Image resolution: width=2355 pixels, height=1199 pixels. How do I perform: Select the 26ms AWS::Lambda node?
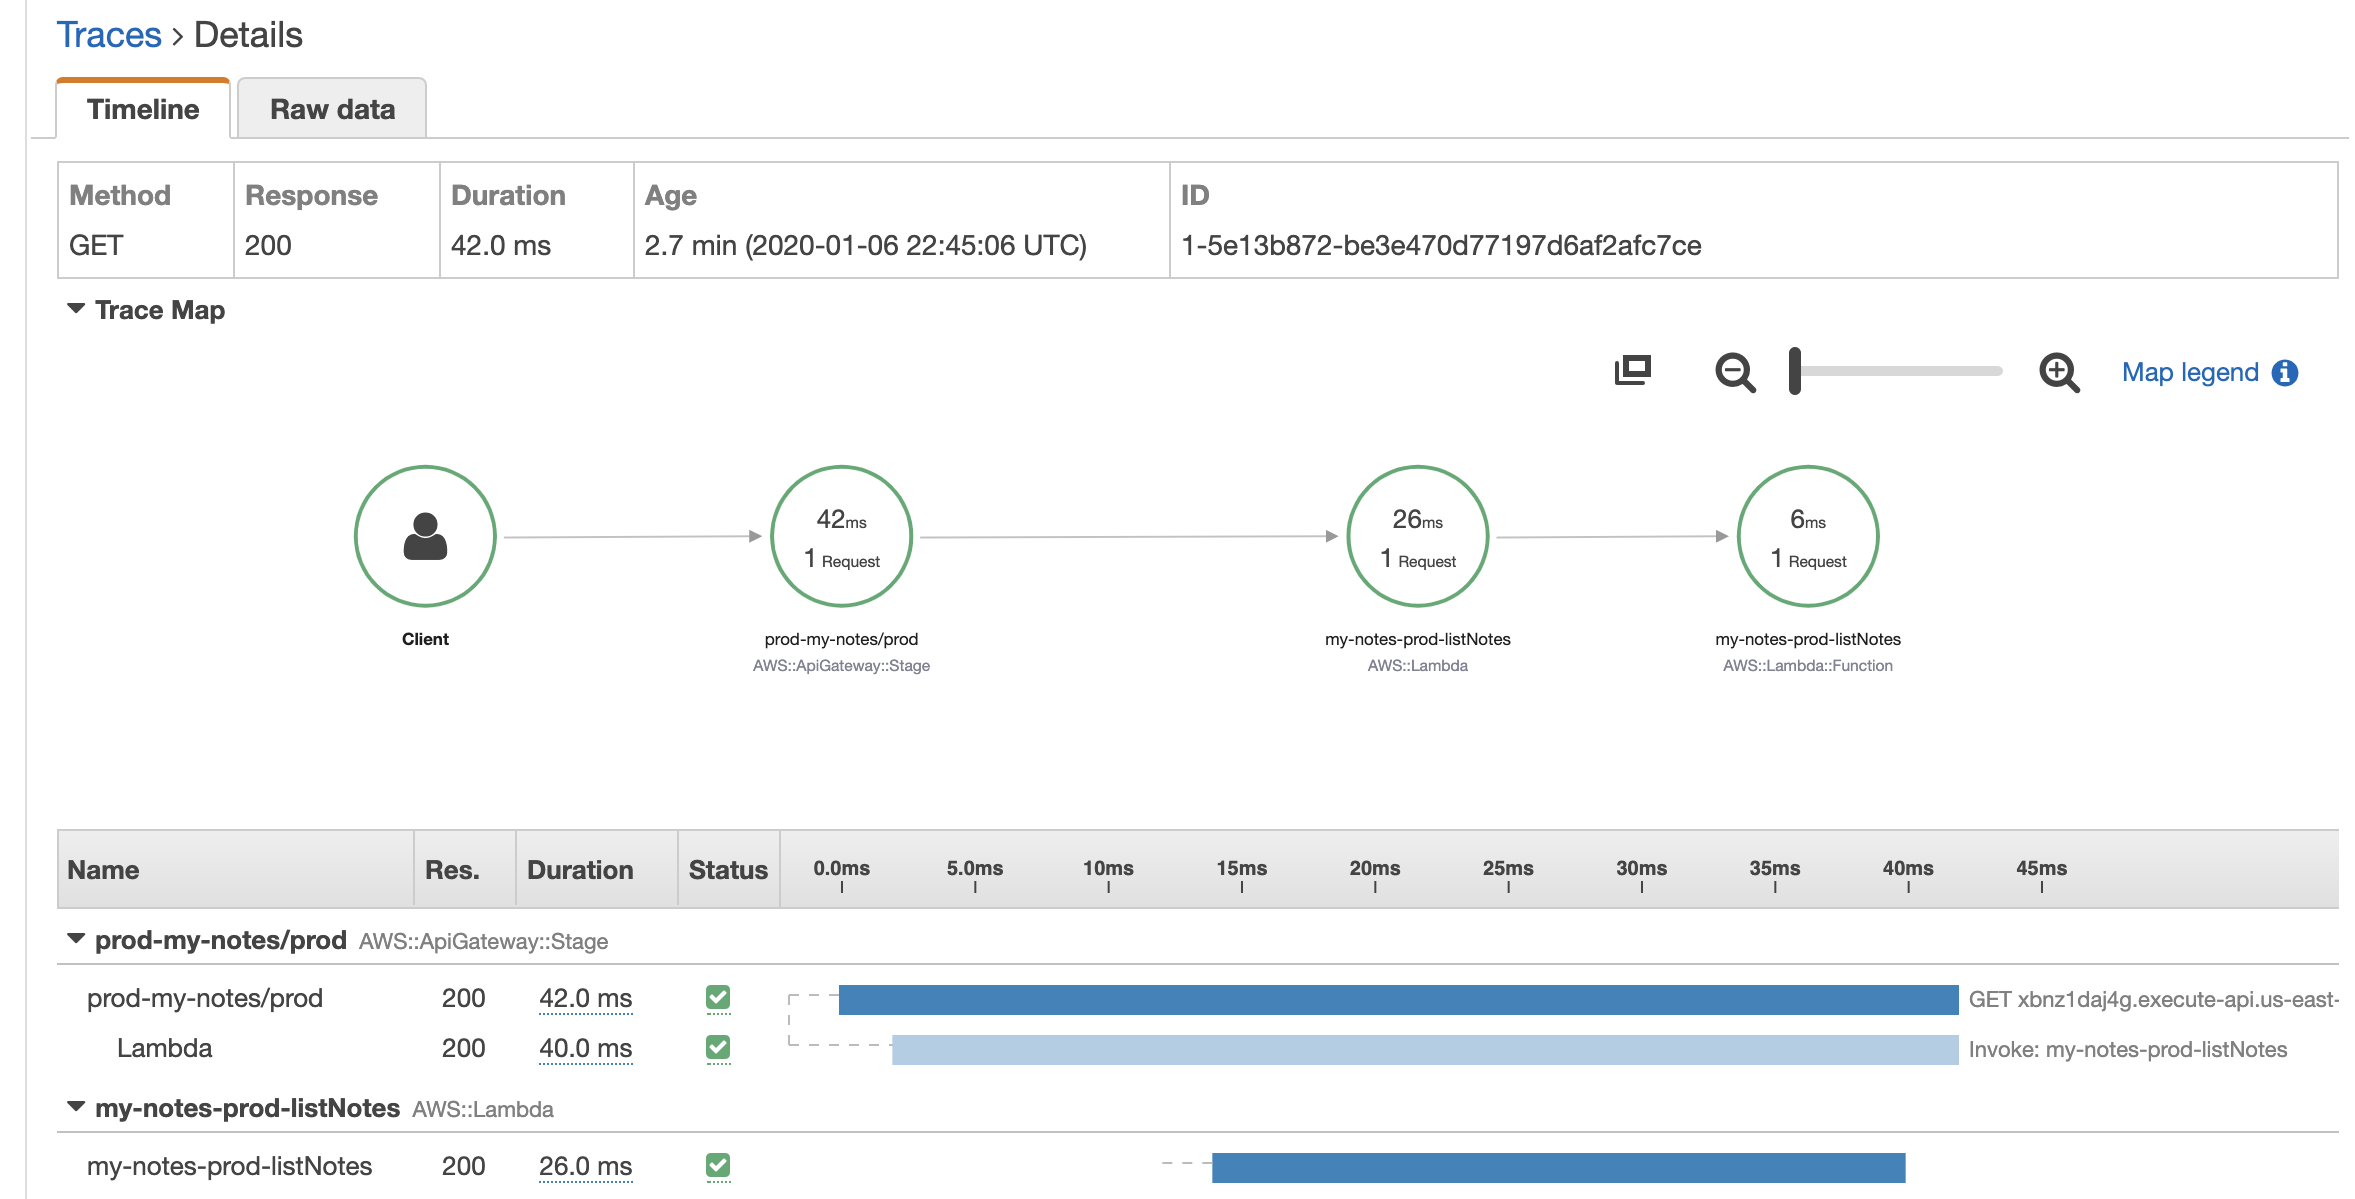[1417, 536]
